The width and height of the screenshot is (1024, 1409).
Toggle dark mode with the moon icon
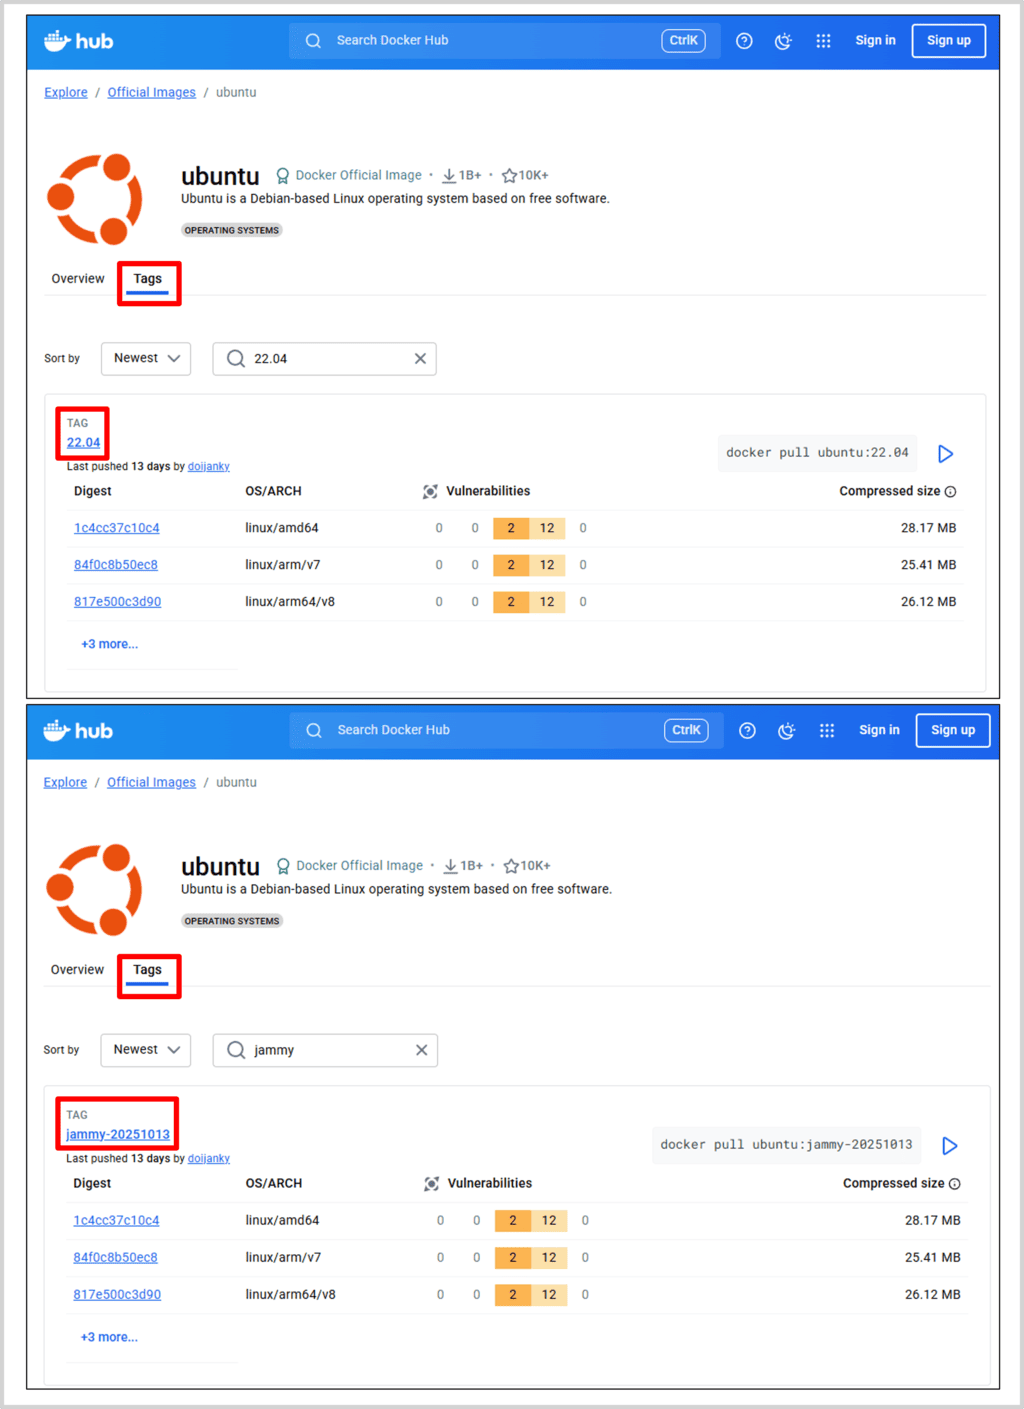click(x=783, y=40)
